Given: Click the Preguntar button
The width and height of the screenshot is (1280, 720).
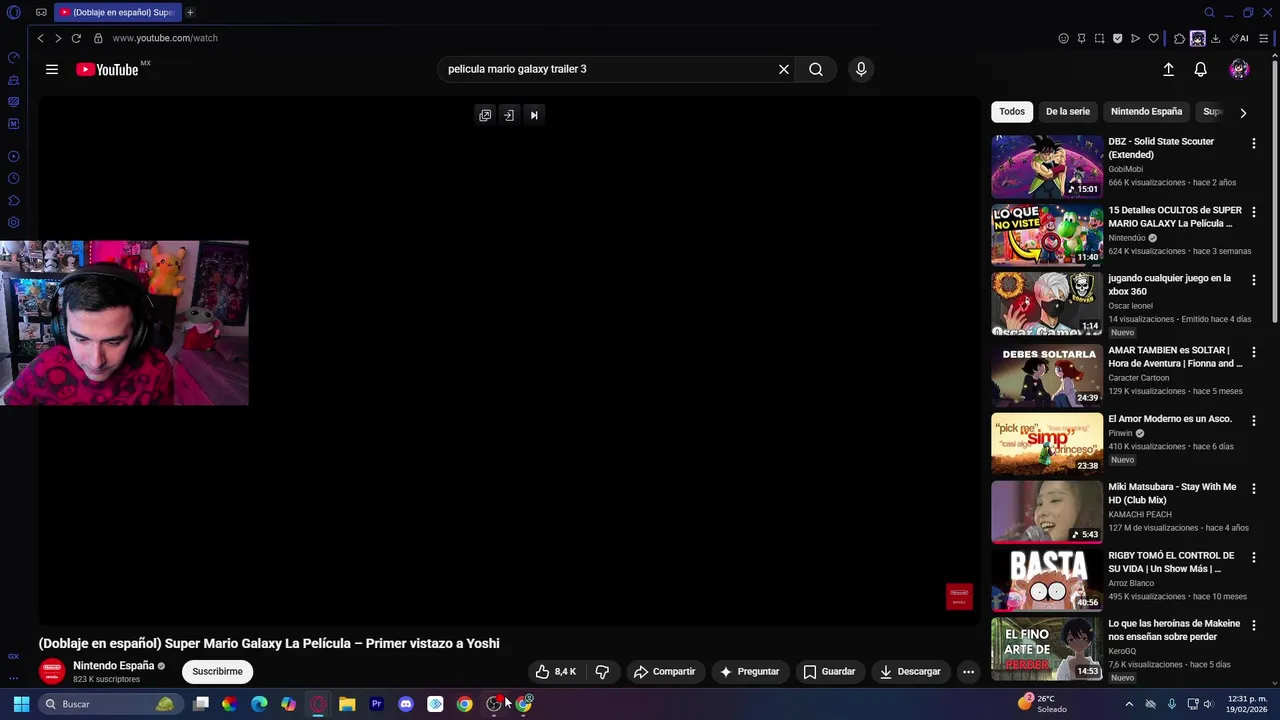Looking at the screenshot, I should coord(749,672).
